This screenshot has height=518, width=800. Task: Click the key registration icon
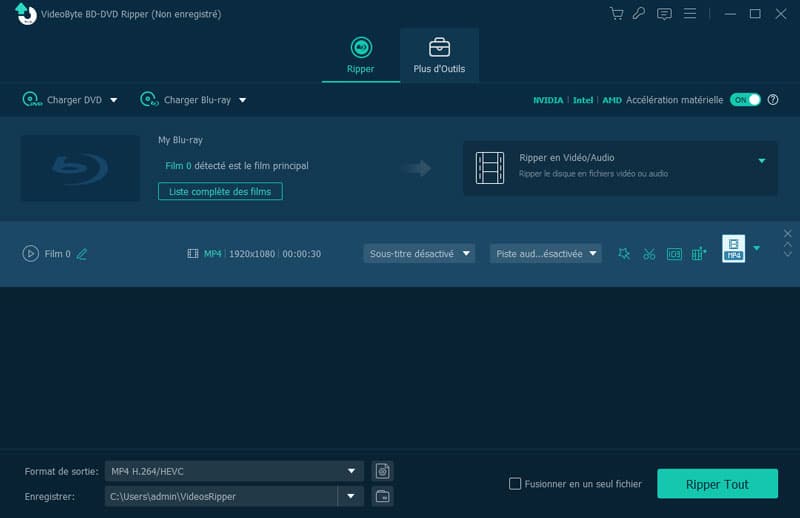[x=639, y=14]
